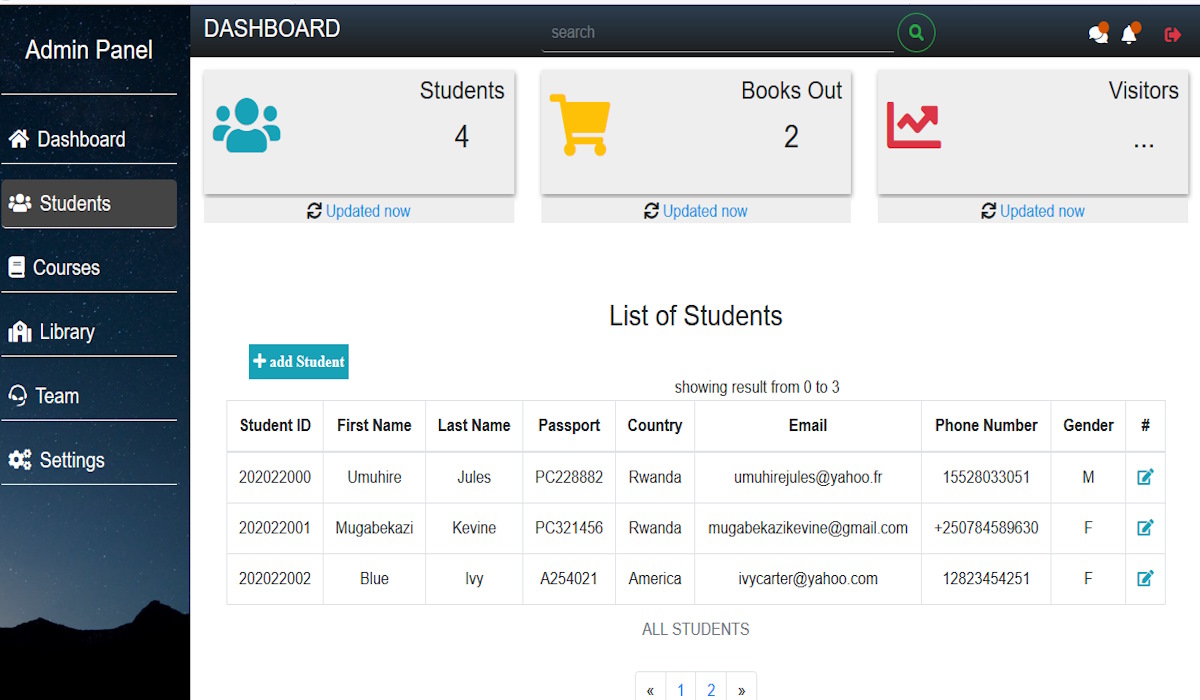
Task: Click the Students card people icon
Action: [246, 126]
